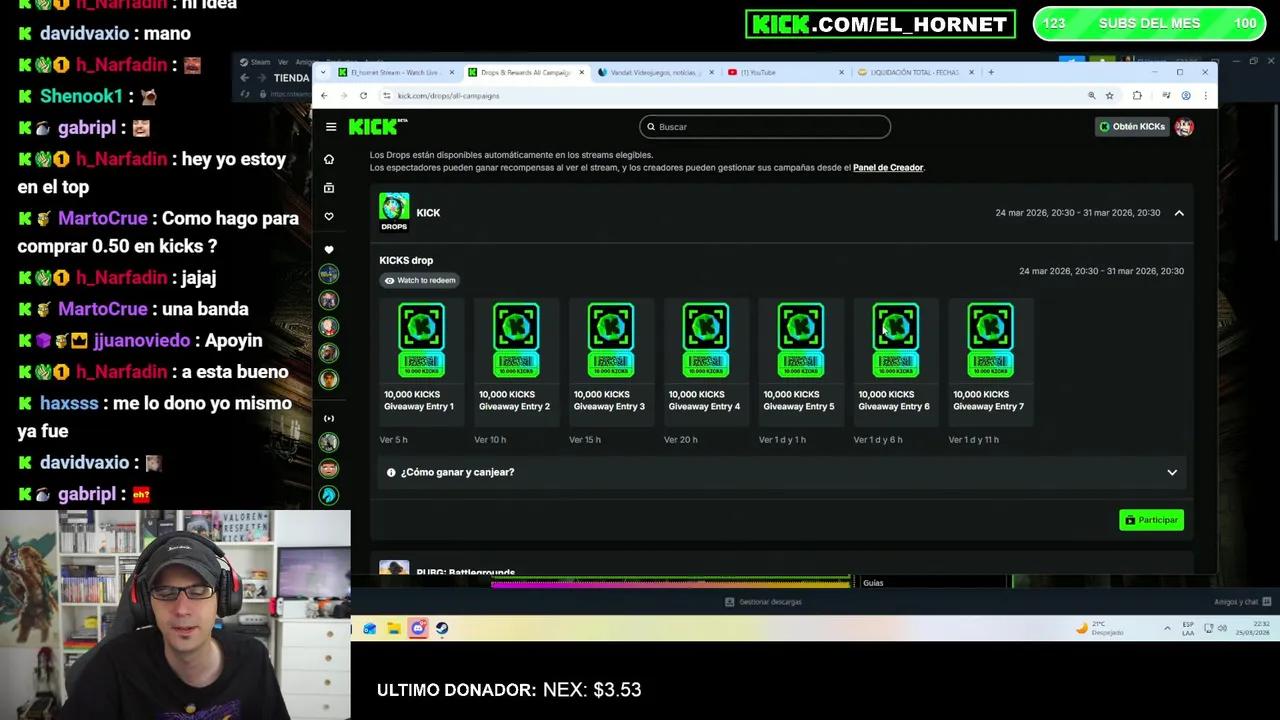Viewport: 1280px width, 720px height.
Task: Click the KICK DROPS campaign thumbnail
Action: pos(394,212)
